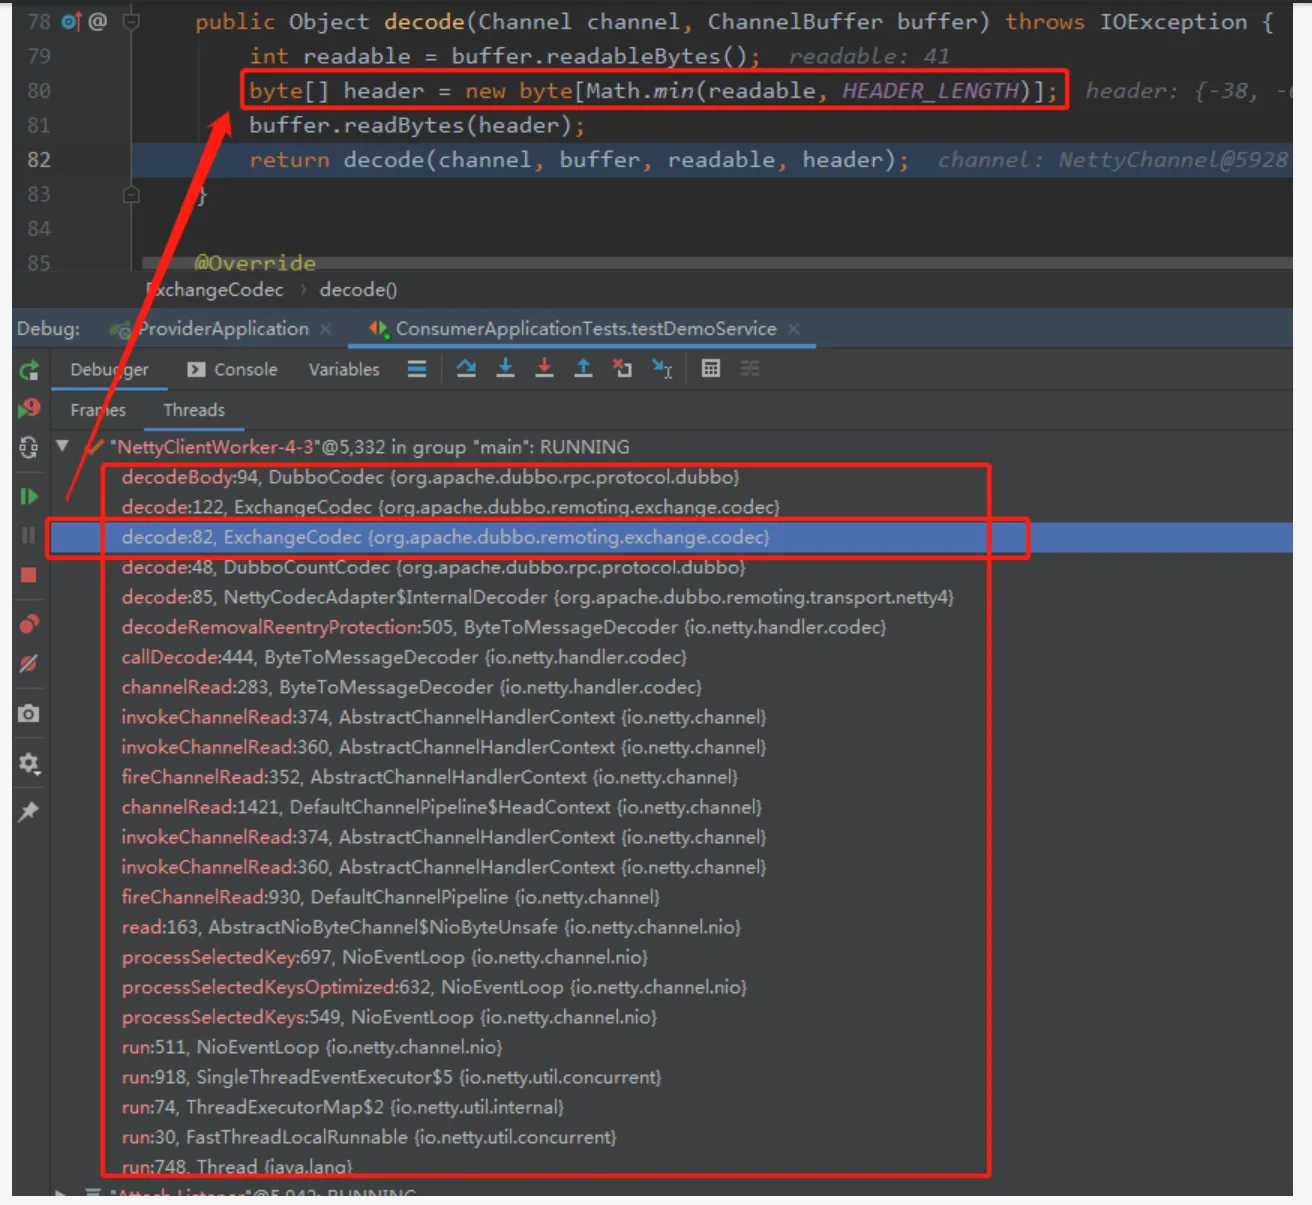This screenshot has height=1205, width=1312.
Task: Click Force Step Into icon
Action: (x=544, y=369)
